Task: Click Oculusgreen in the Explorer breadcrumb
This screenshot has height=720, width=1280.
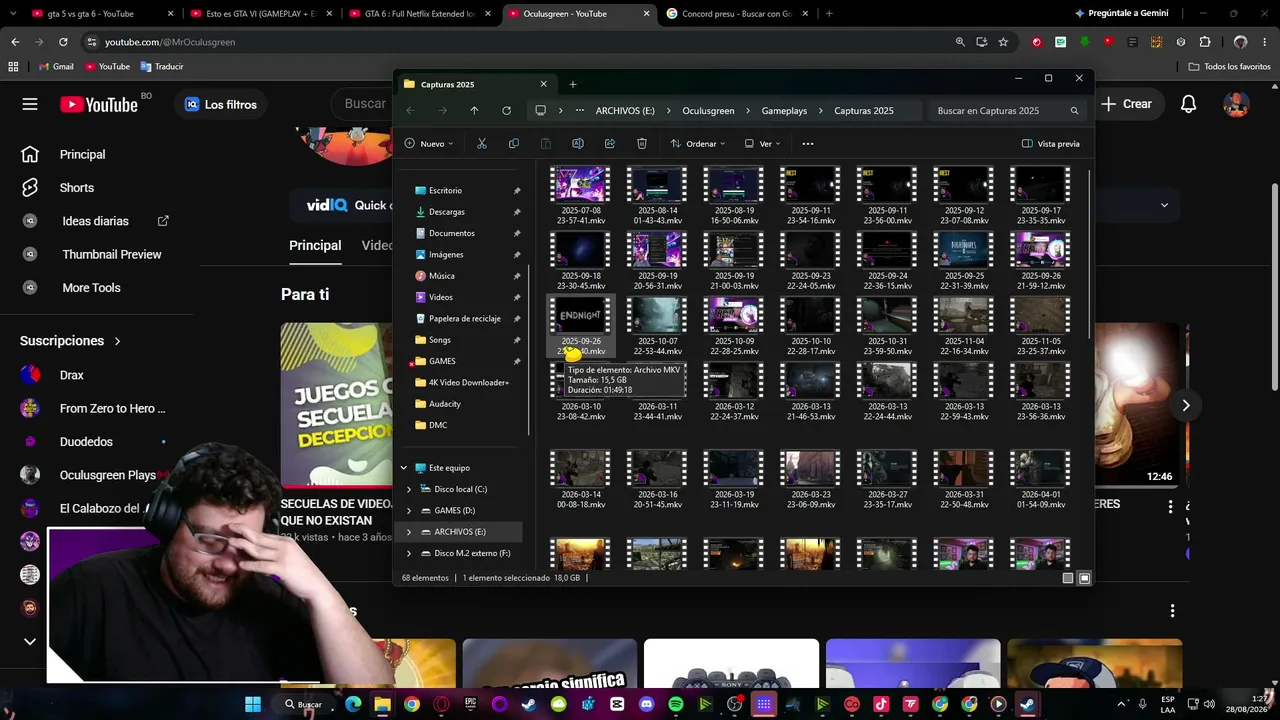Action: [708, 111]
